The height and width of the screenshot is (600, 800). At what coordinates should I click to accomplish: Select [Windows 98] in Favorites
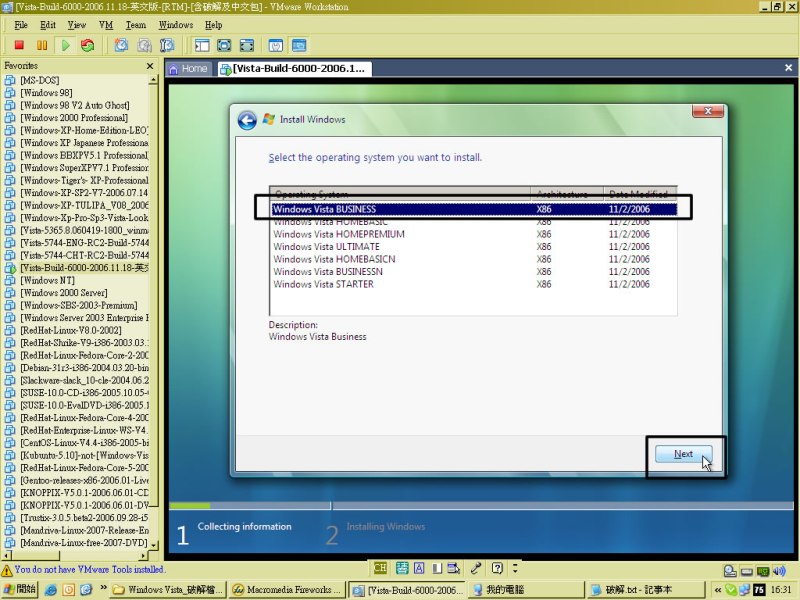[46, 93]
